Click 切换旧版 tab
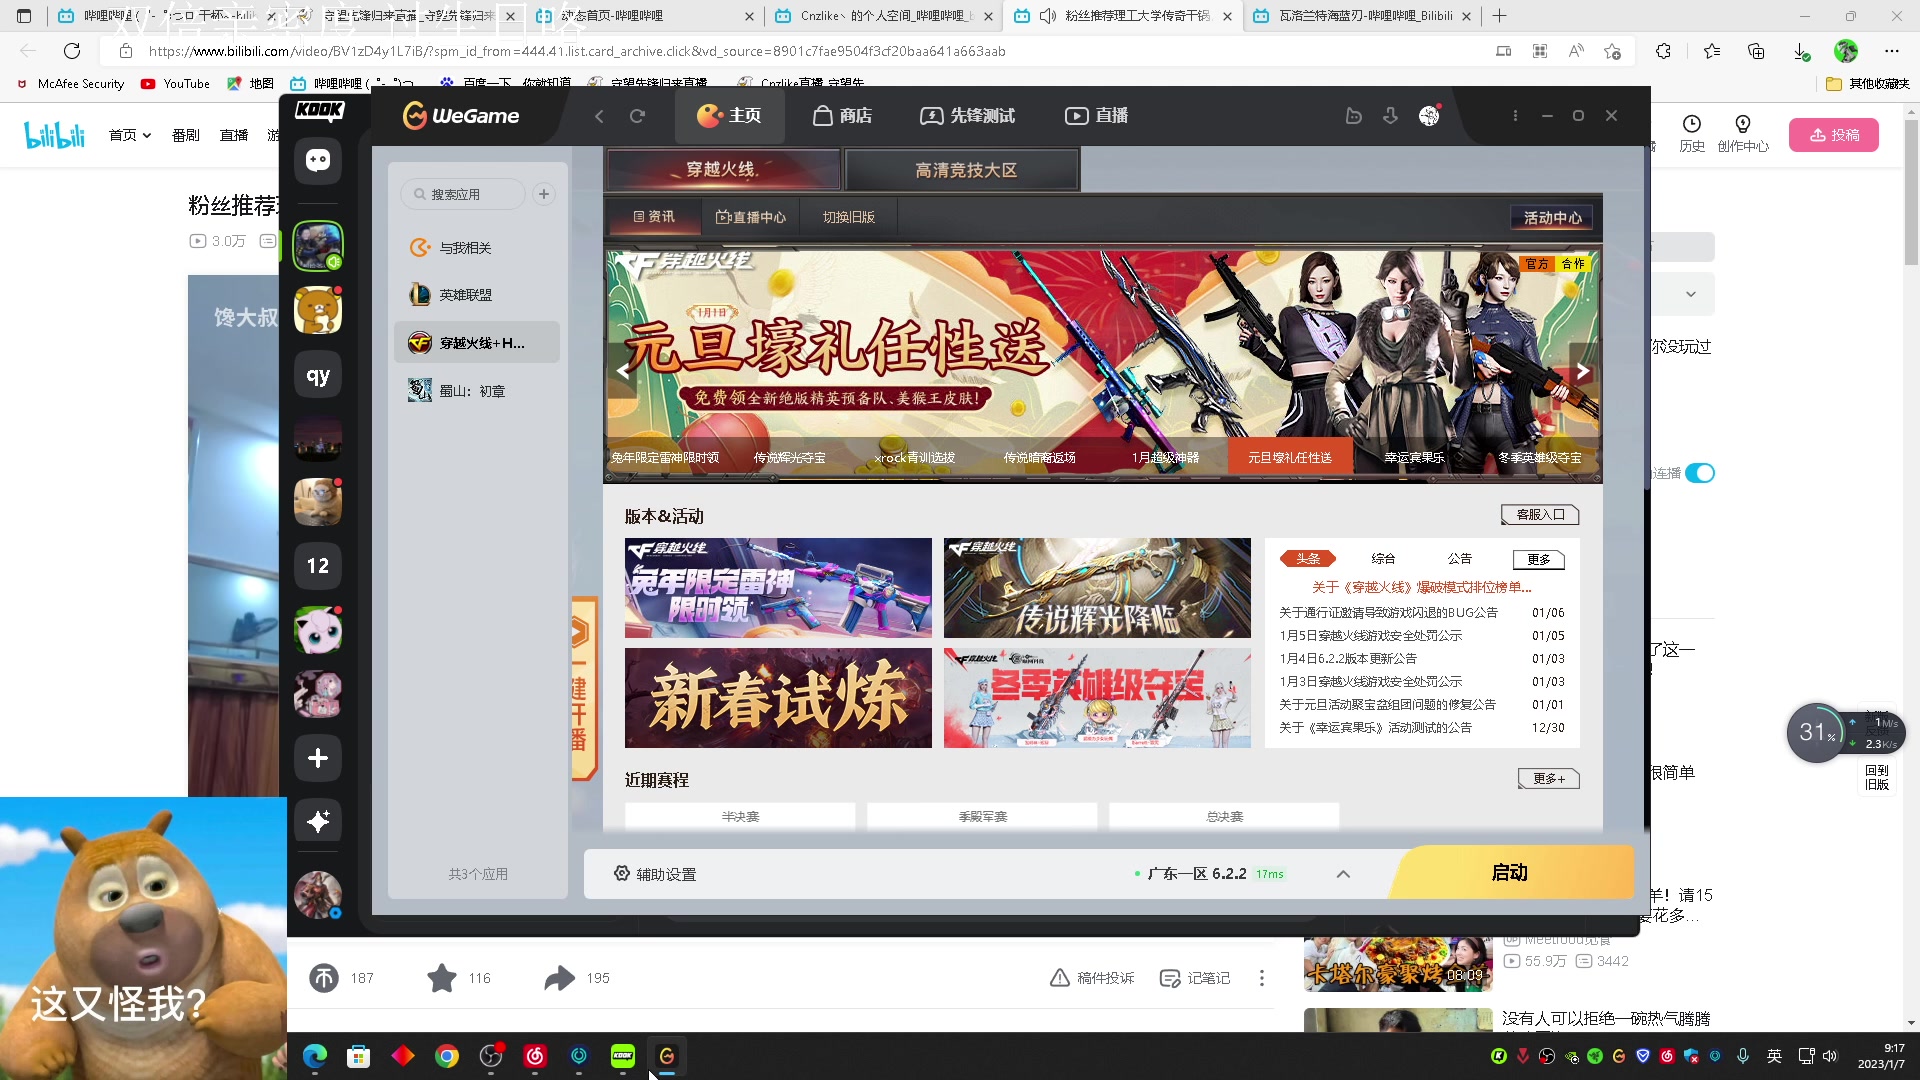The height and width of the screenshot is (1080, 1920). pos(849,217)
